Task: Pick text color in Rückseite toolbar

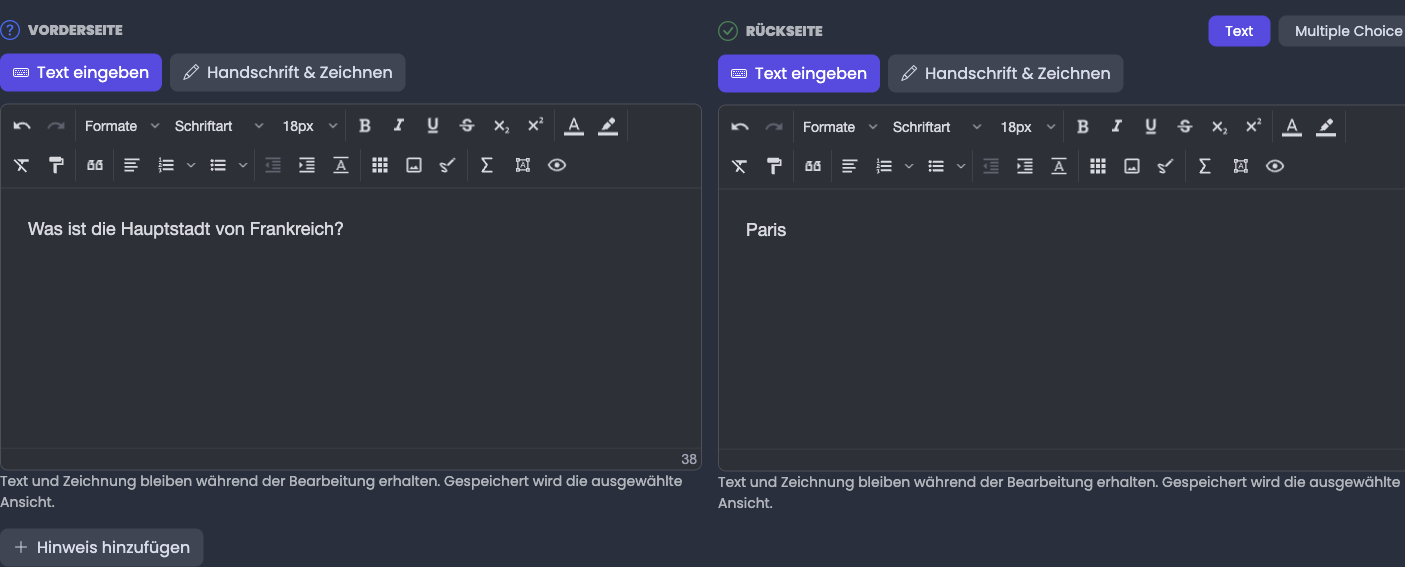Action: 1292,127
